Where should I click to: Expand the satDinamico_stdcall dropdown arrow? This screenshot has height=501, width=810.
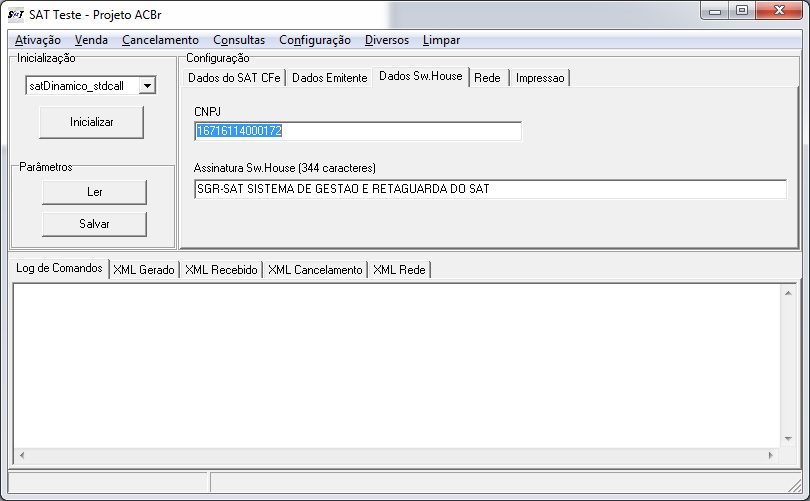(x=147, y=86)
